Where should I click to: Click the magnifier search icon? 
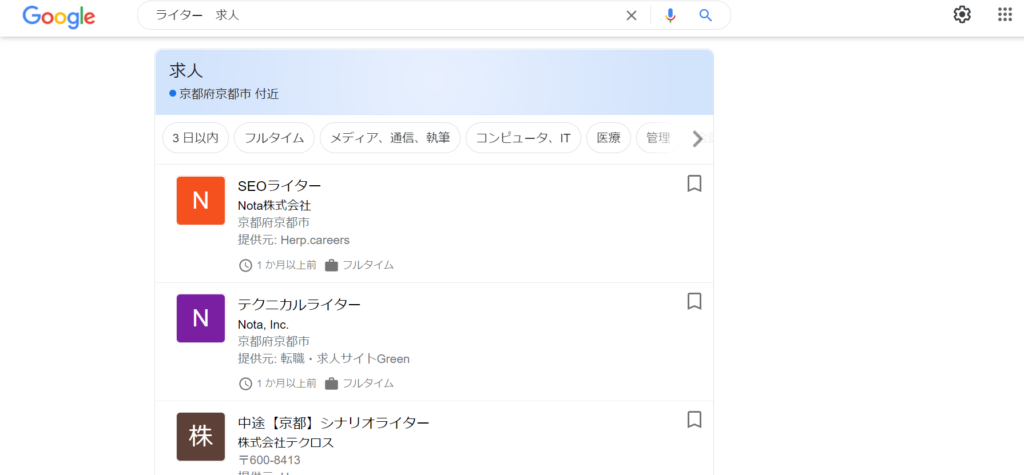(705, 16)
